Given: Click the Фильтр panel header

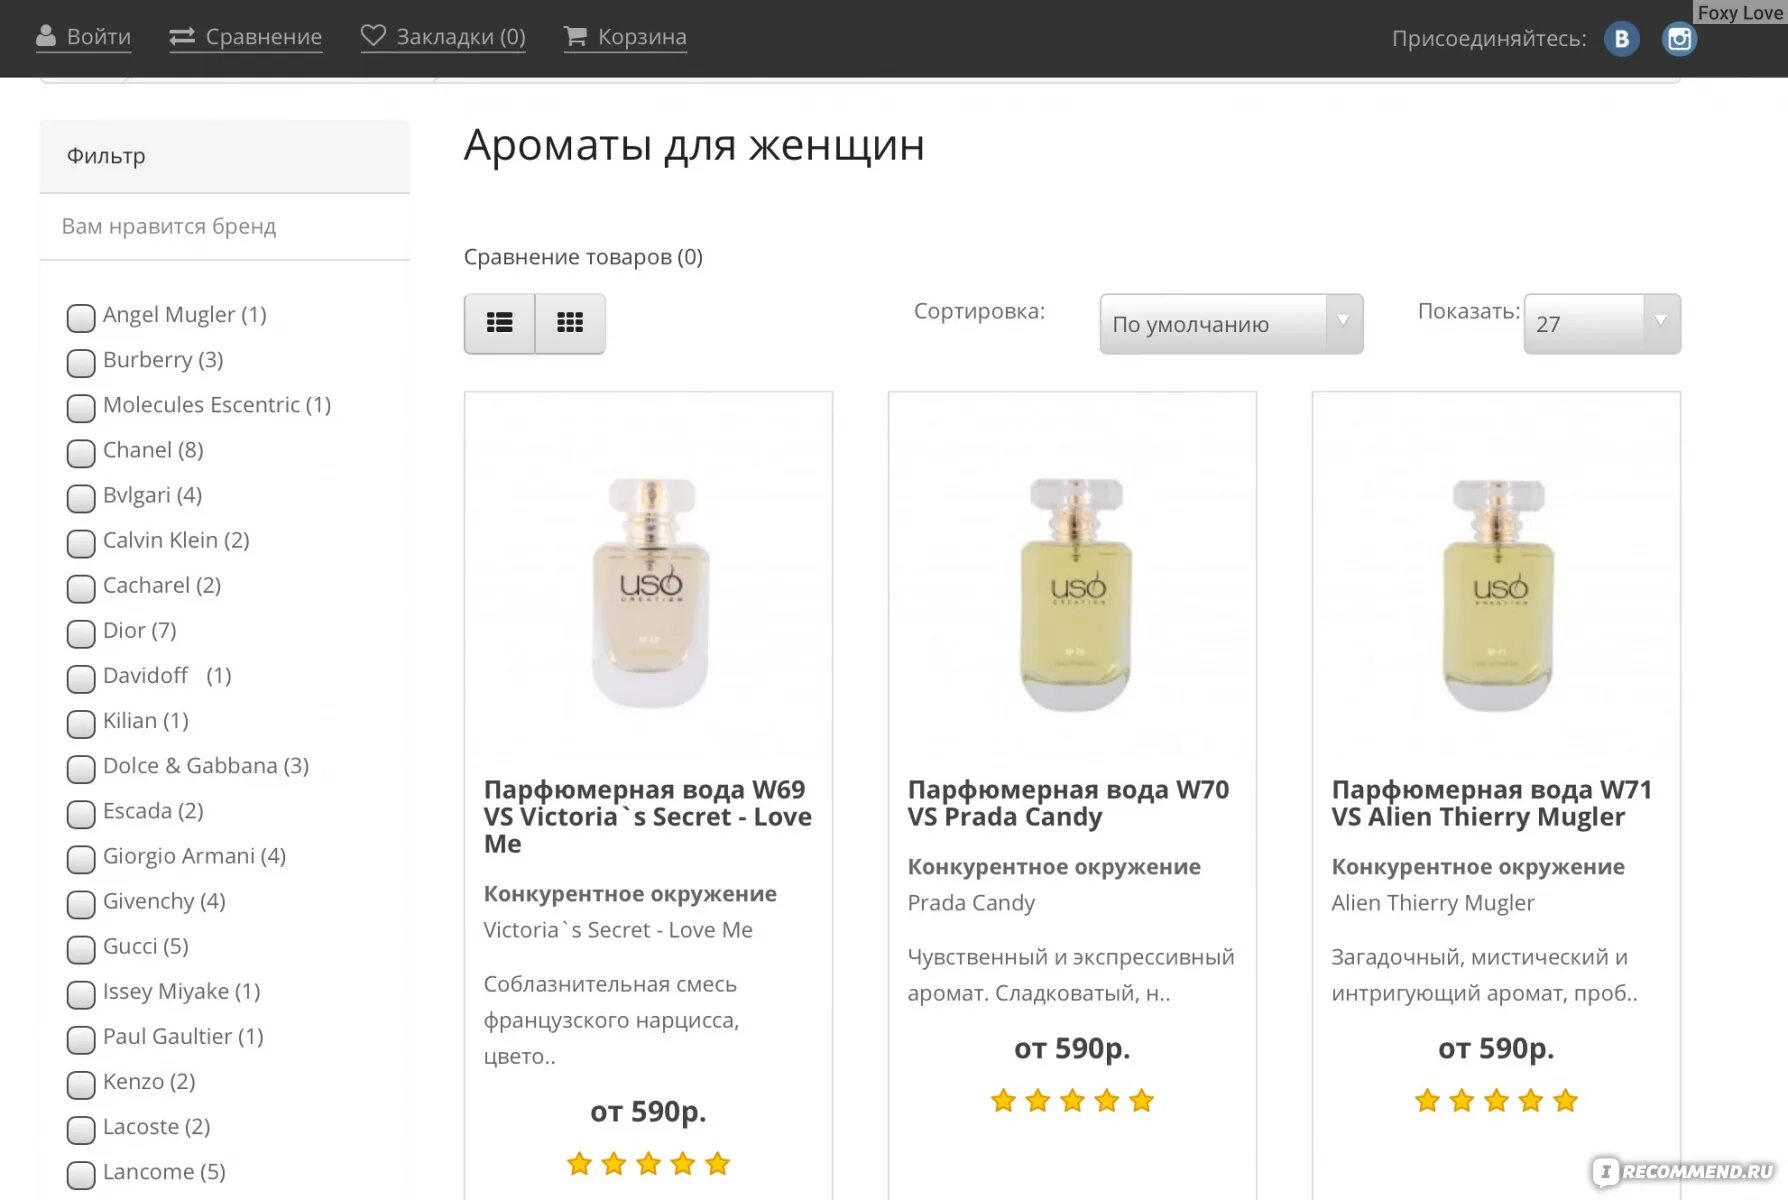Looking at the screenshot, I should (225, 156).
